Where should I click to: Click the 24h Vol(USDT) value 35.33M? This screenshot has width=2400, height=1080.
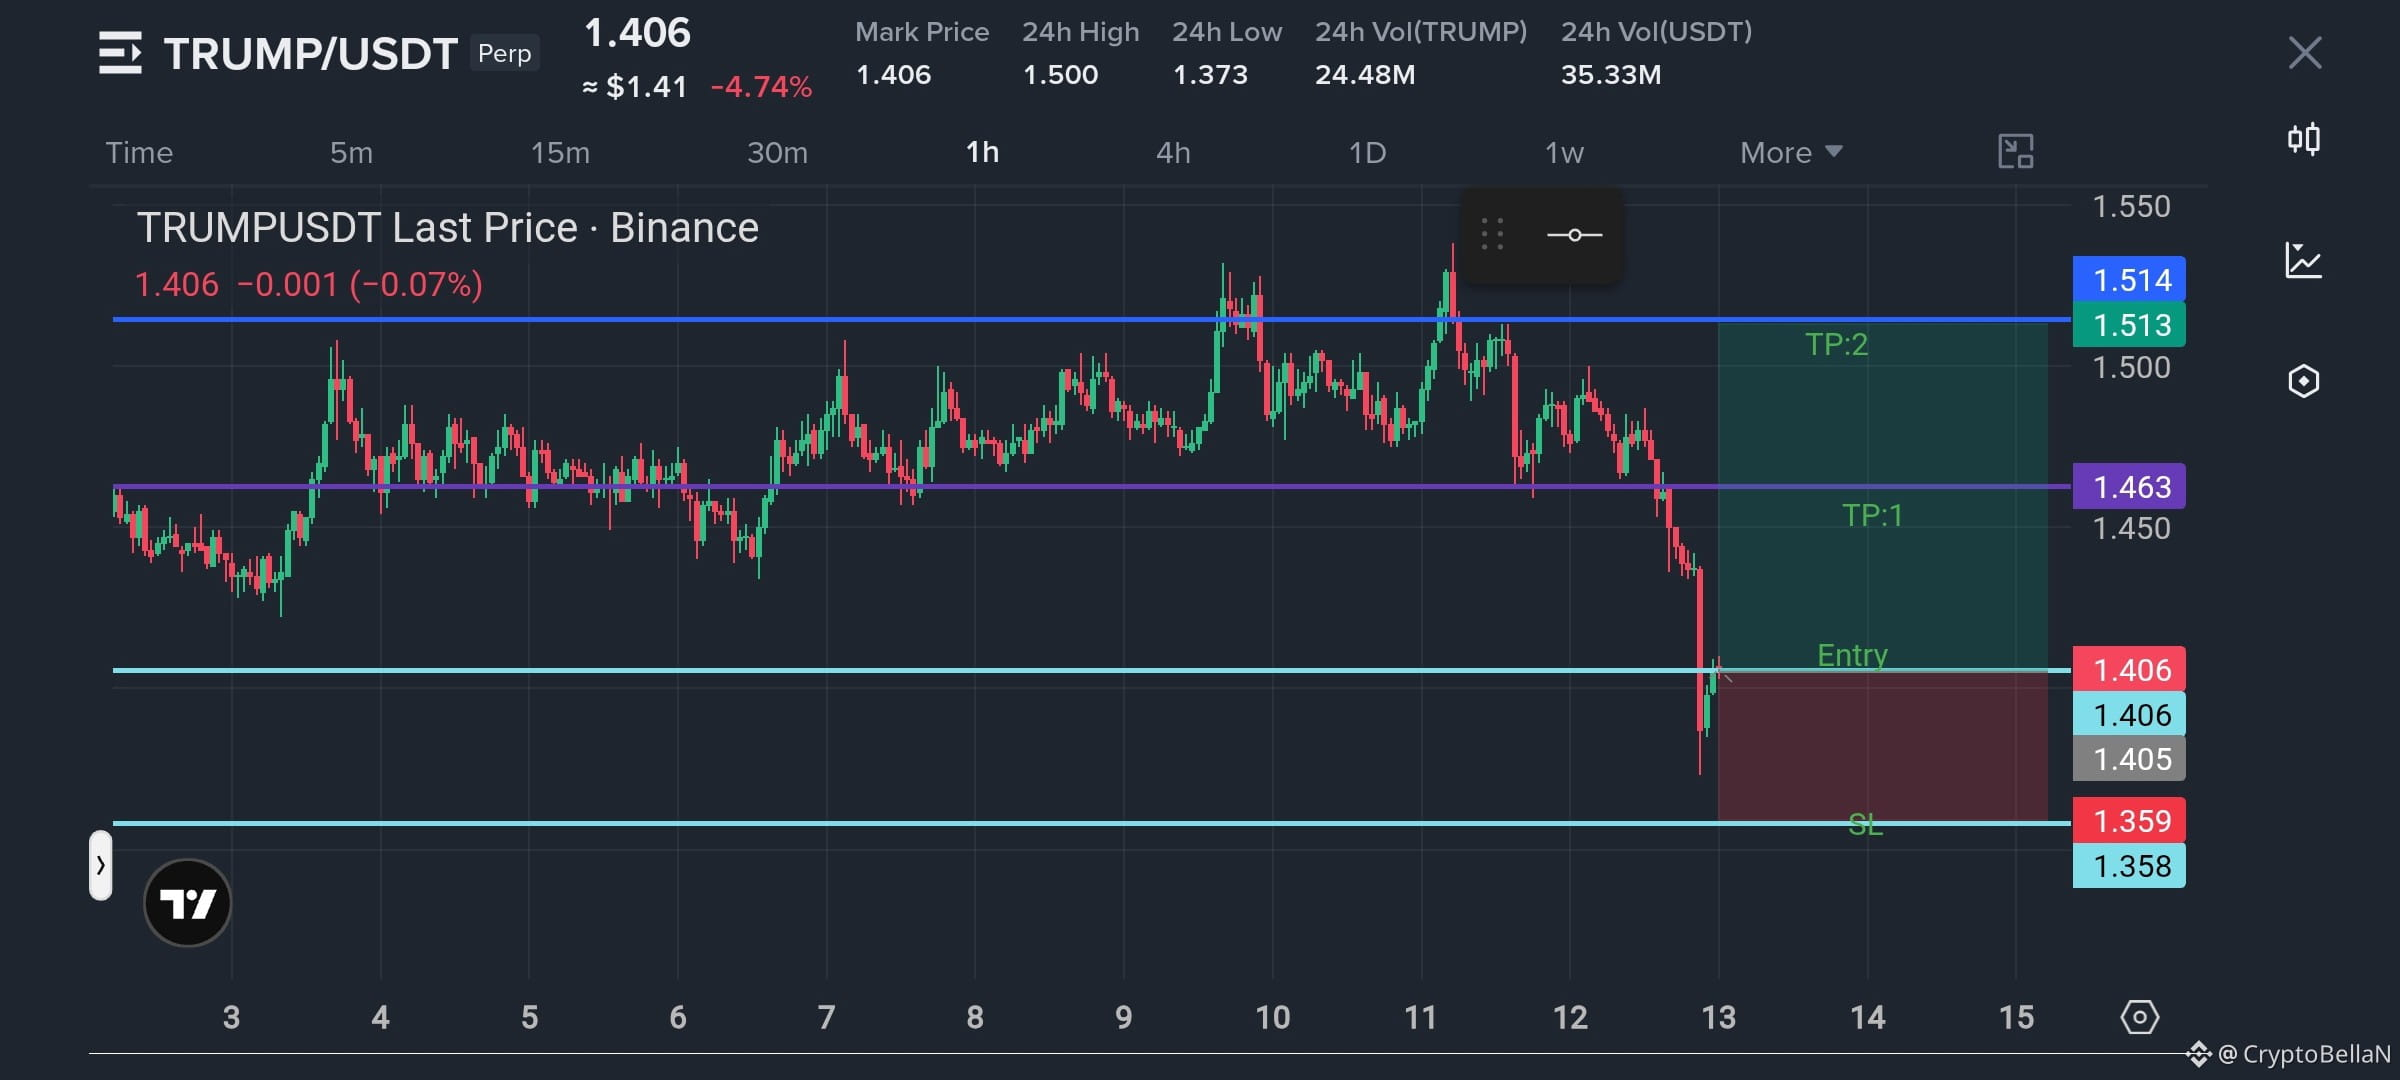pyautogui.click(x=1611, y=75)
